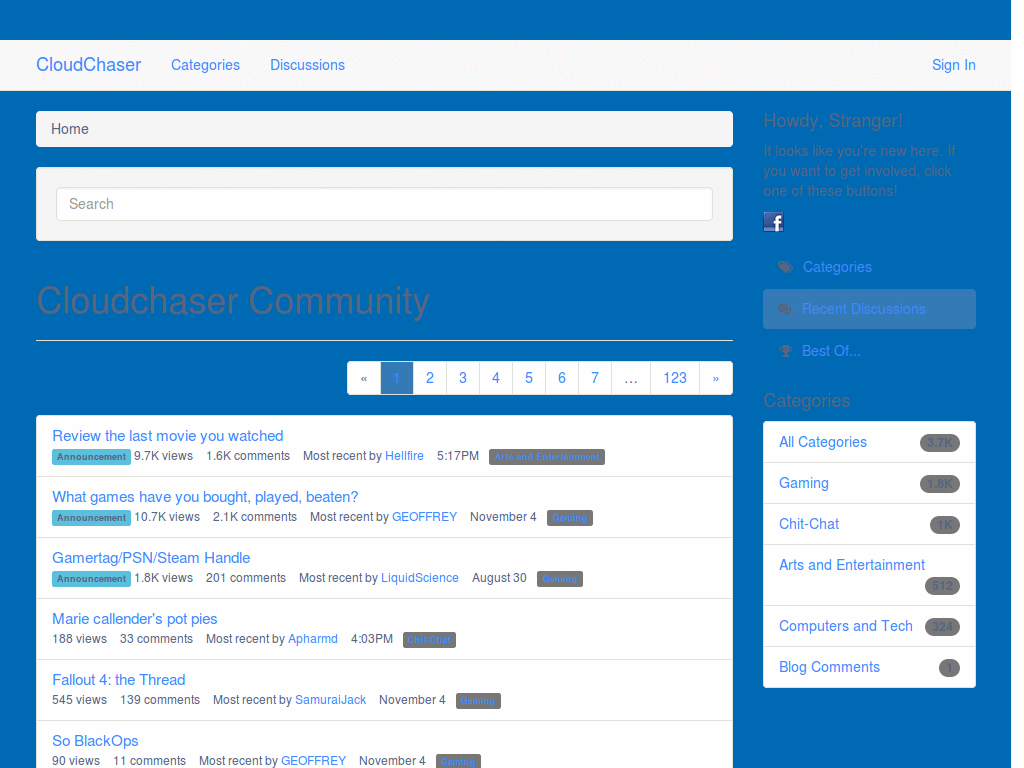This screenshot has width=1024, height=768.
Task: View user LiquidScience's profile
Action: (x=420, y=578)
